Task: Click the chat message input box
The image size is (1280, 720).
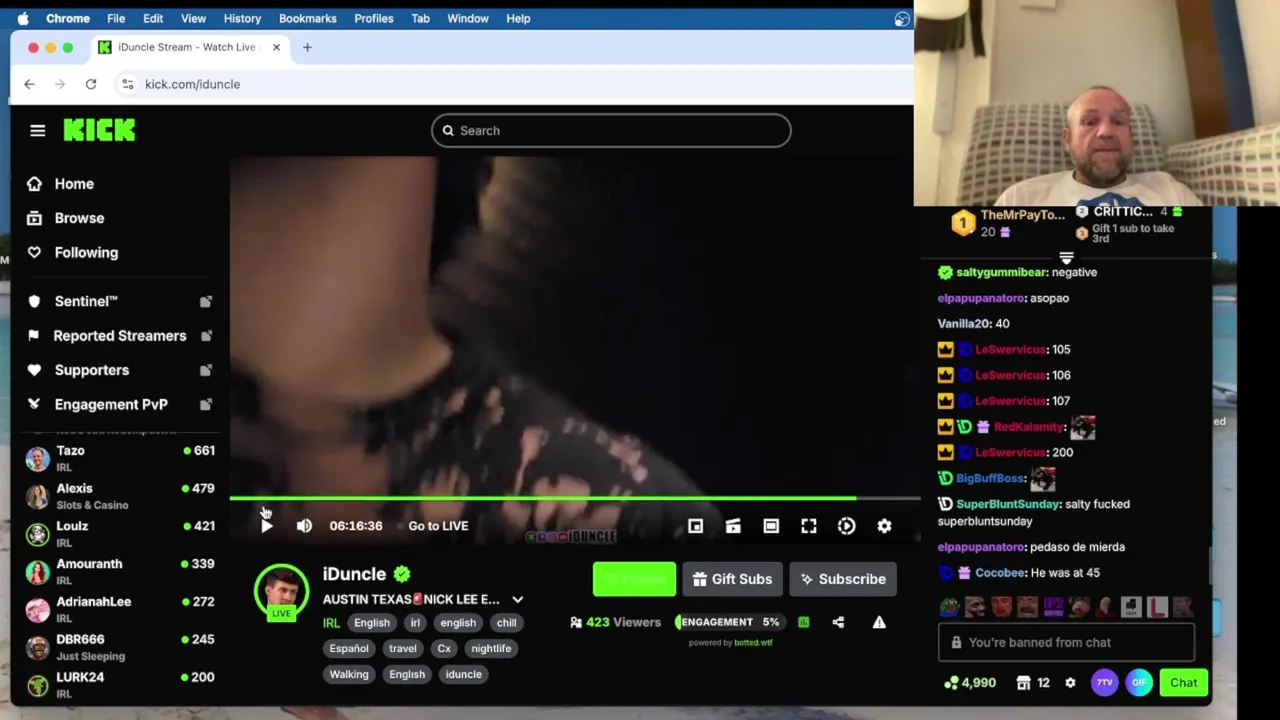Action: click(x=1066, y=643)
